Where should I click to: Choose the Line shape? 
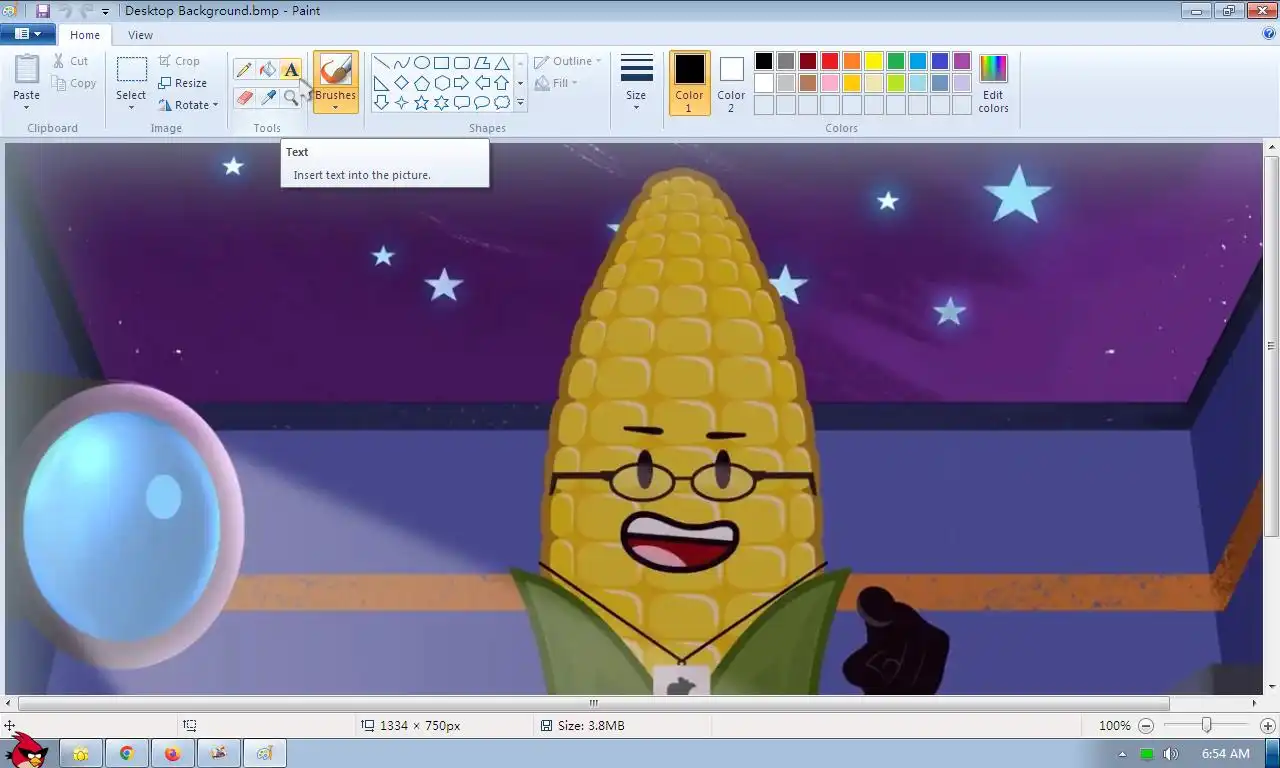[381, 63]
